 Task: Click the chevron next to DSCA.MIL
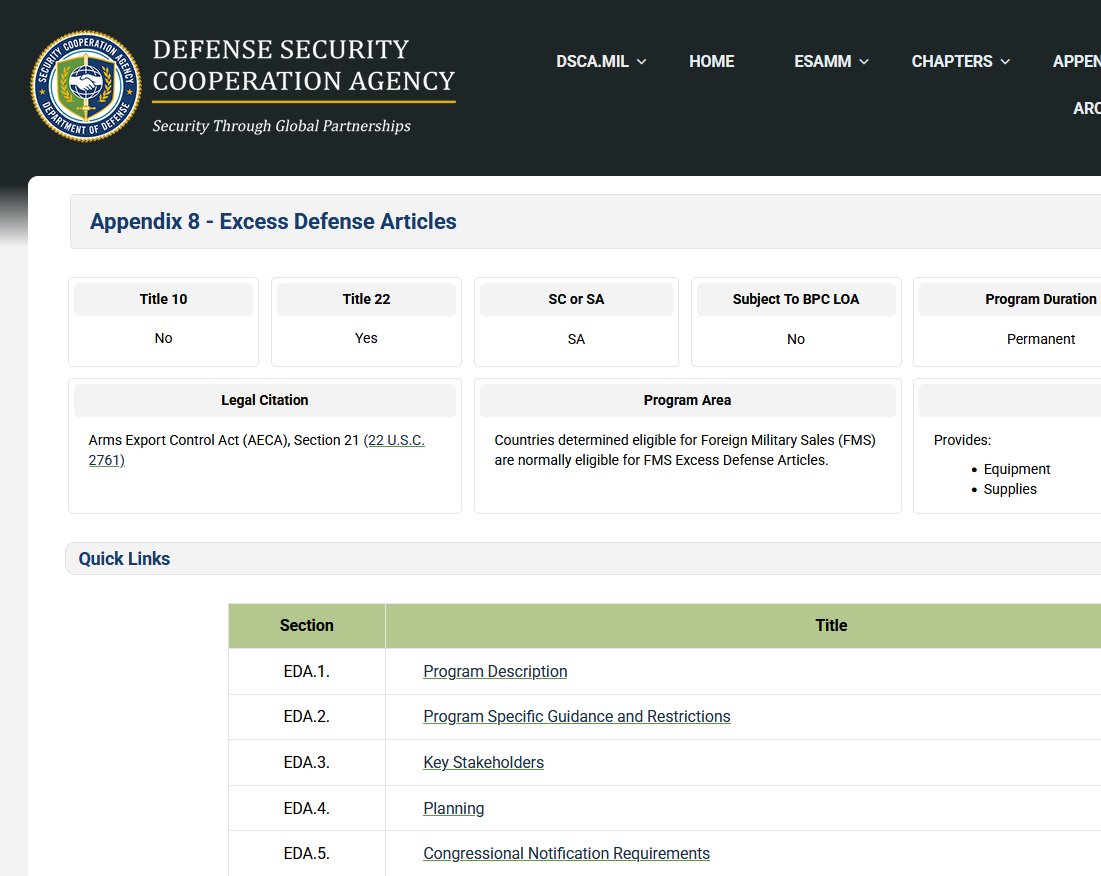(641, 62)
